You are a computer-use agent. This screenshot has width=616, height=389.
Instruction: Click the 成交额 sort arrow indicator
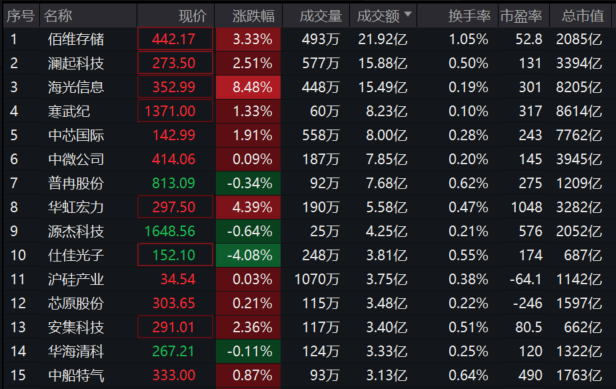(x=408, y=15)
